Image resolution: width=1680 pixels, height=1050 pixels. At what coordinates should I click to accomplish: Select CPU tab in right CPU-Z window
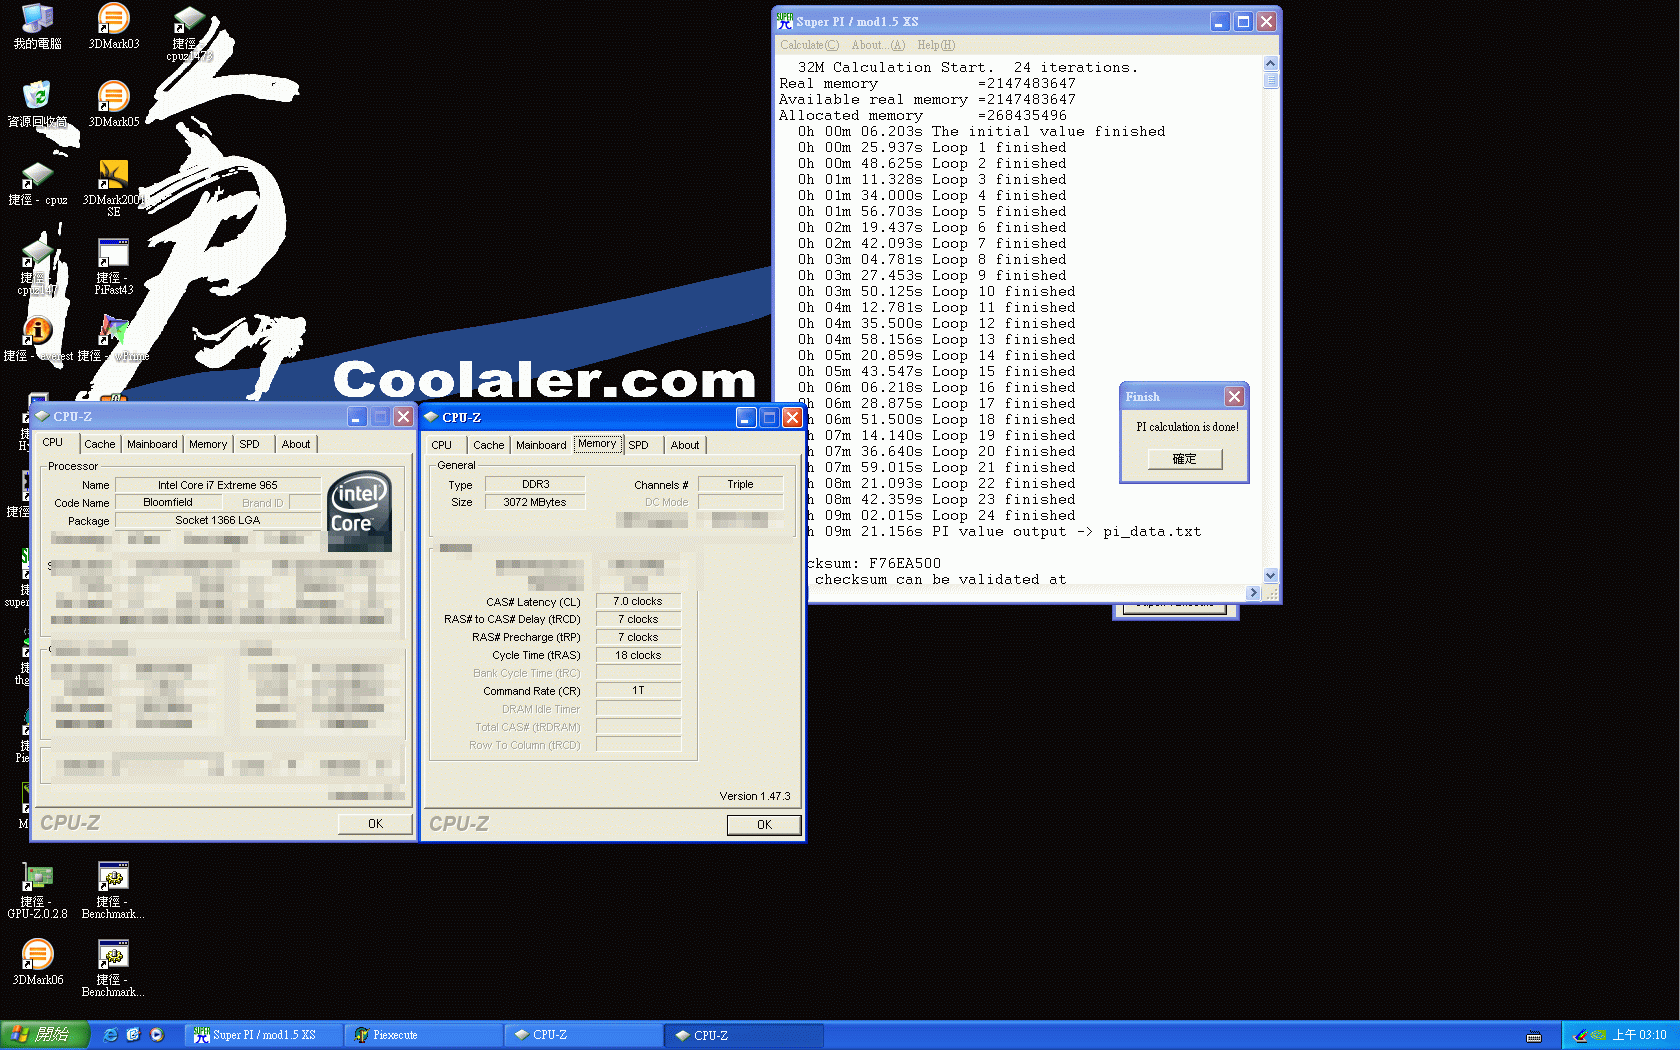click(x=442, y=445)
